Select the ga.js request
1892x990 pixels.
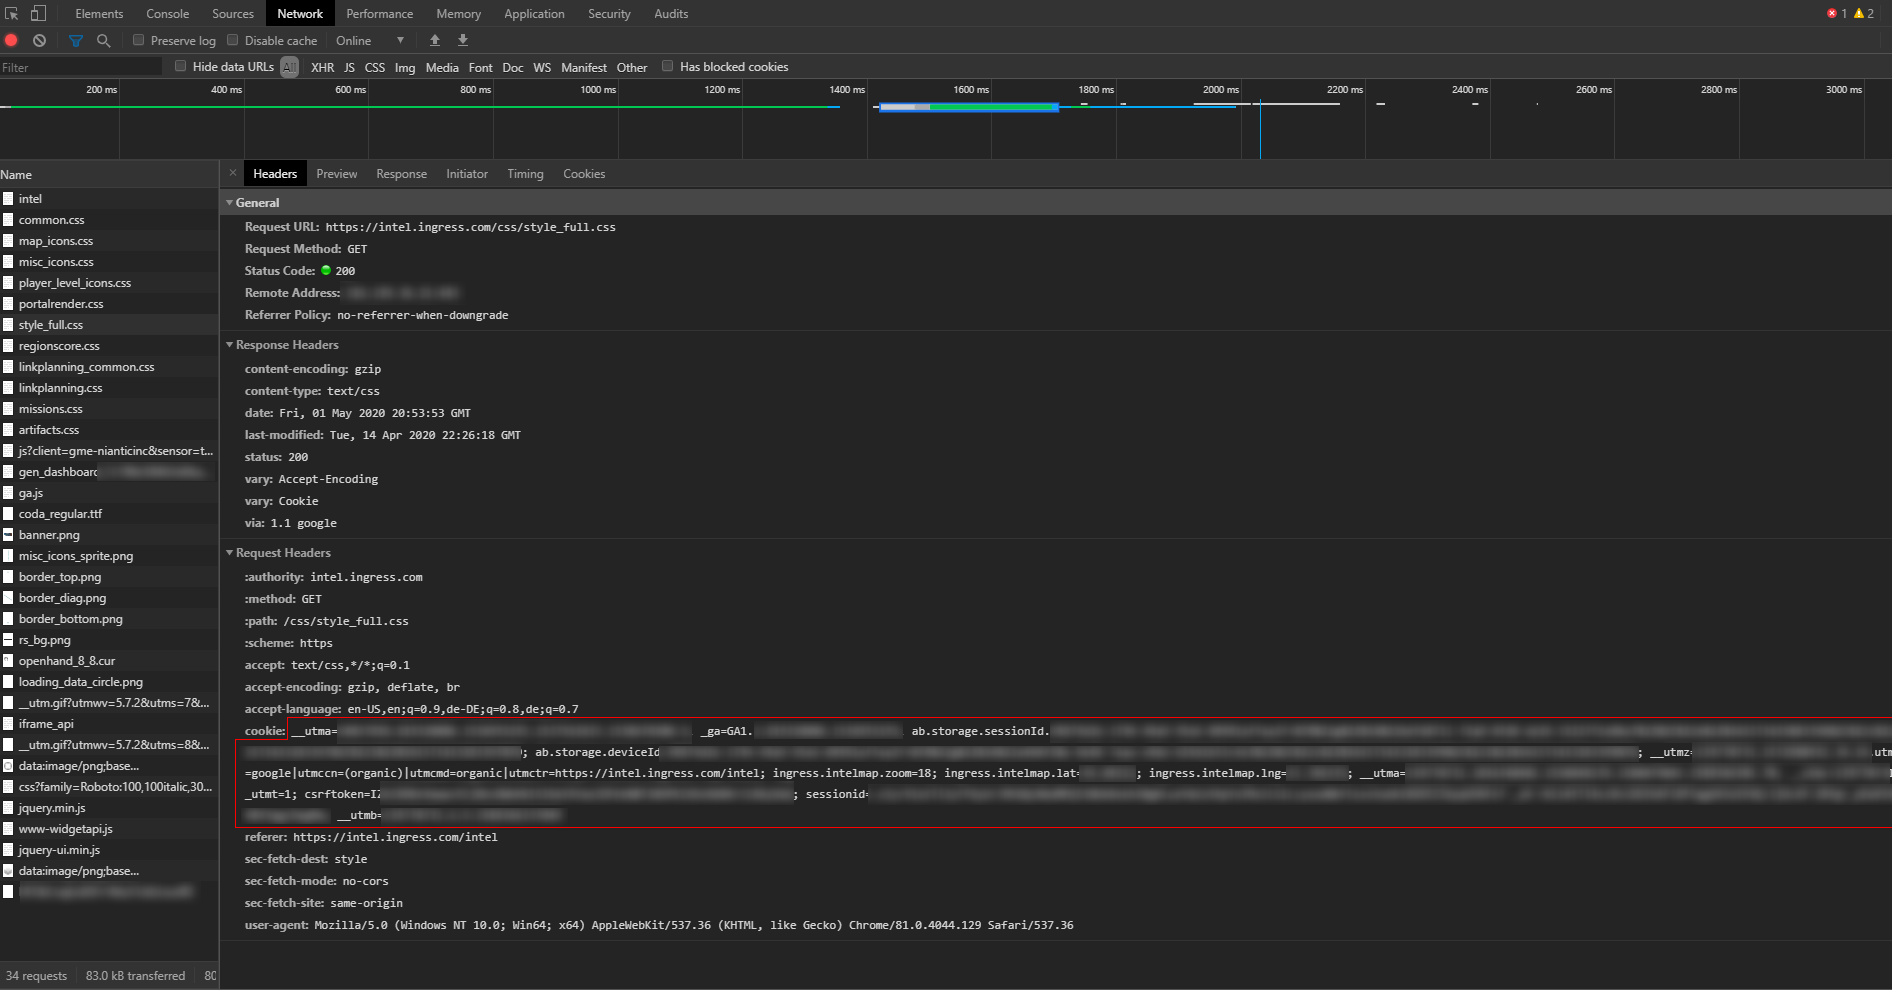(109, 492)
